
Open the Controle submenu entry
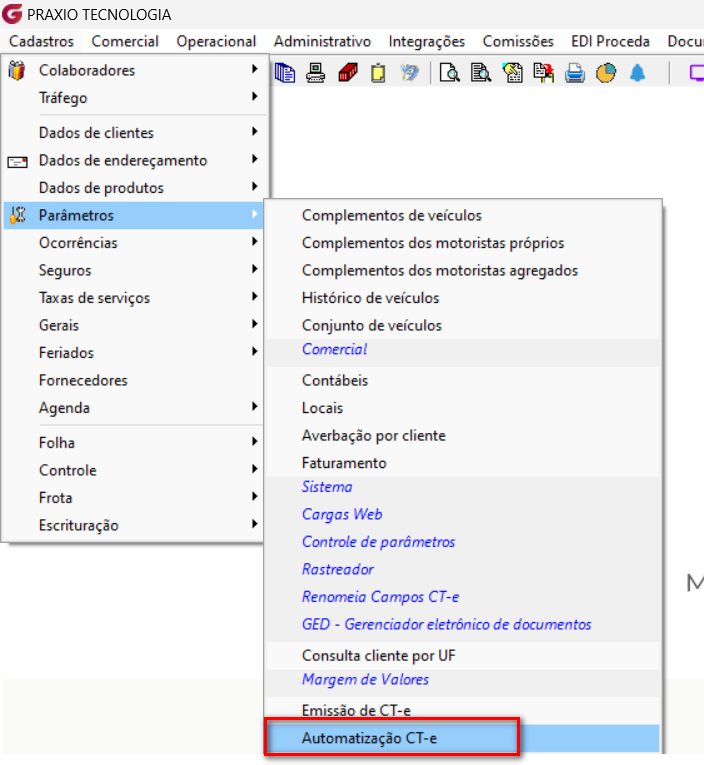[x=133, y=470]
